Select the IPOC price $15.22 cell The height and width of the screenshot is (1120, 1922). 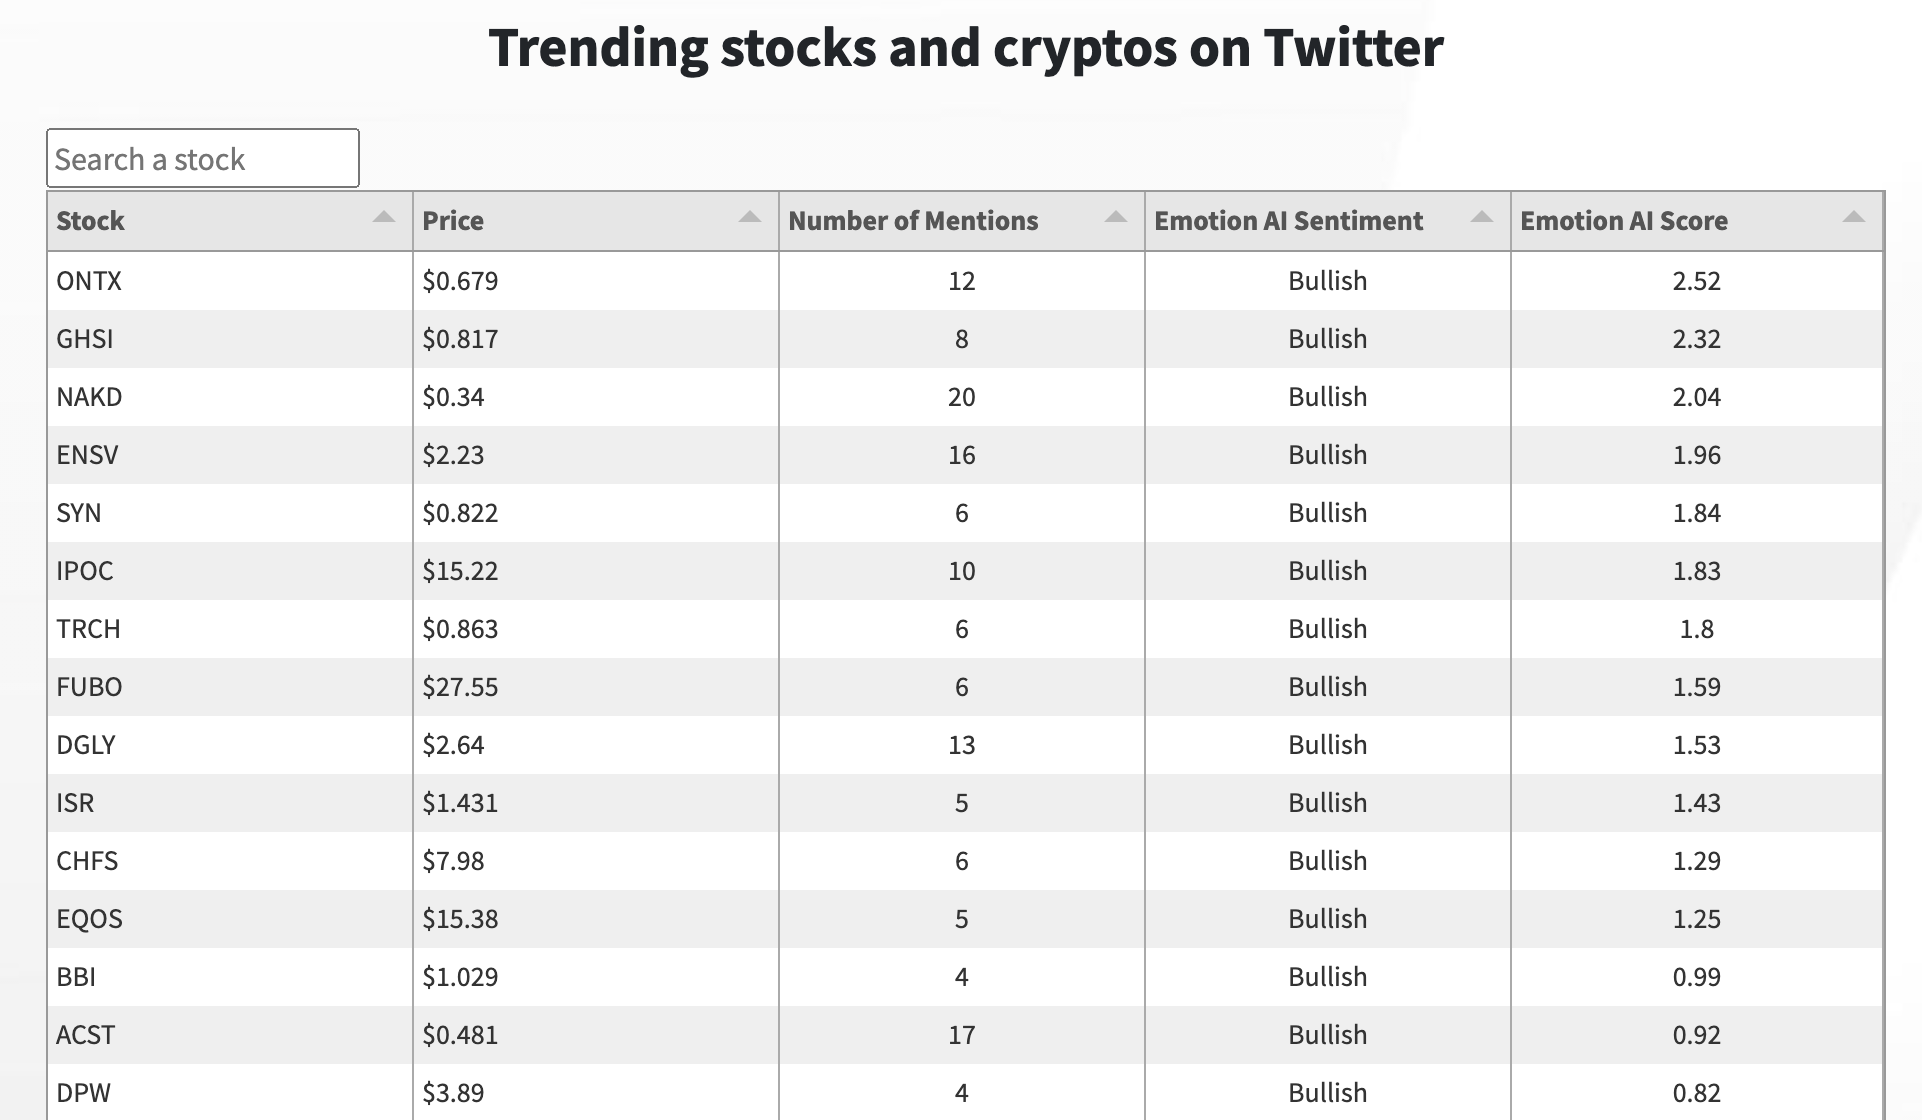pyautogui.click(x=596, y=571)
